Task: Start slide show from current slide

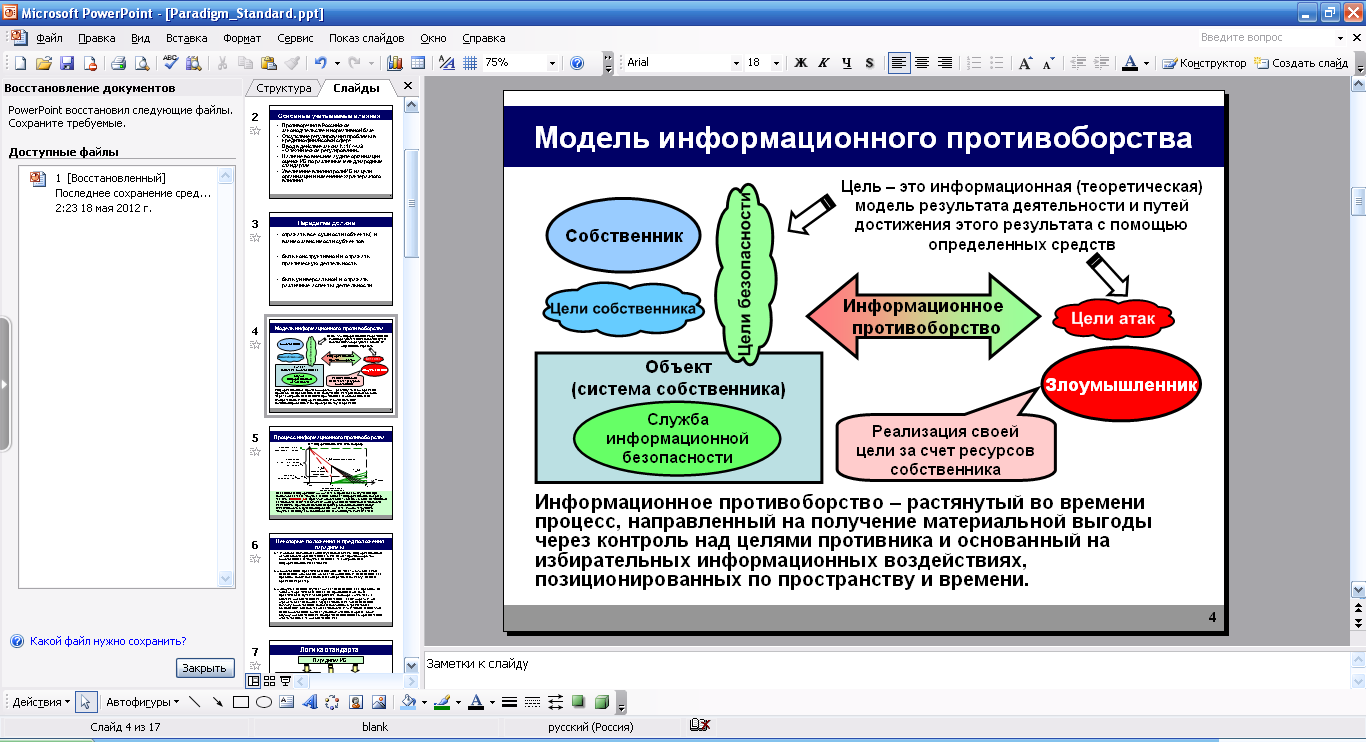Action: tap(285, 681)
